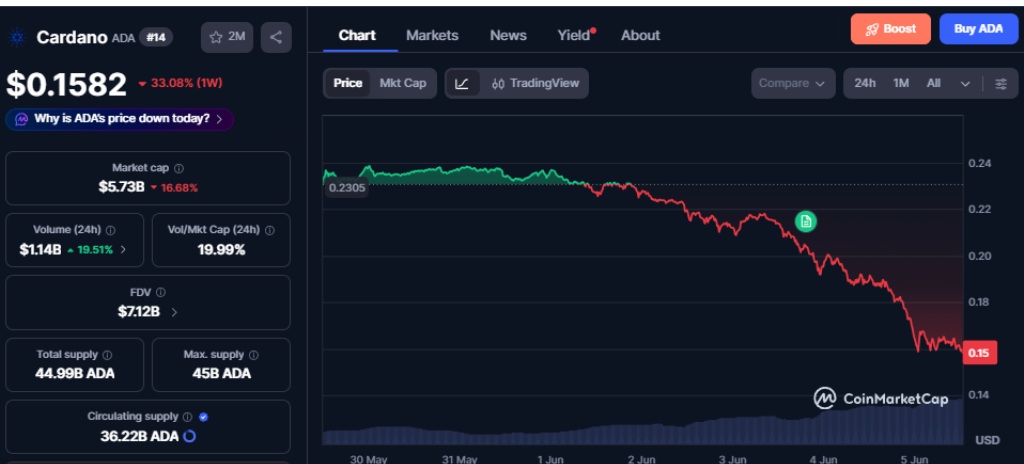Viewport: 1024px width, 464px height.
Task: Switch chart to Price view
Action: point(347,83)
